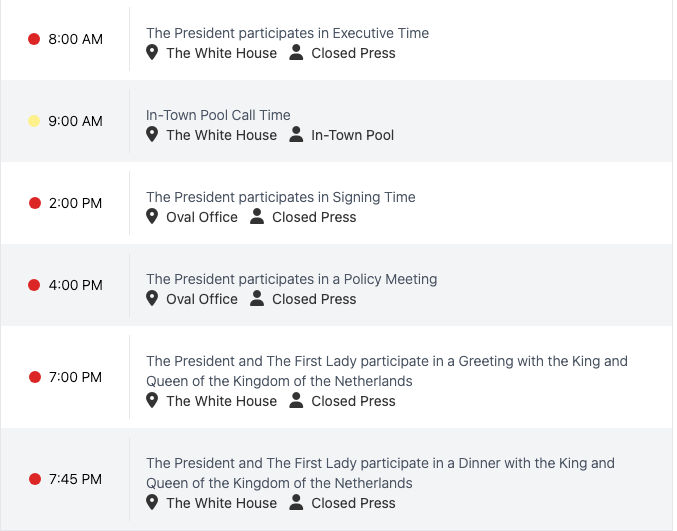Click the location pin in the 7:00 PM row
Image resolution: width=677 pixels, height=531 pixels.
tap(152, 401)
